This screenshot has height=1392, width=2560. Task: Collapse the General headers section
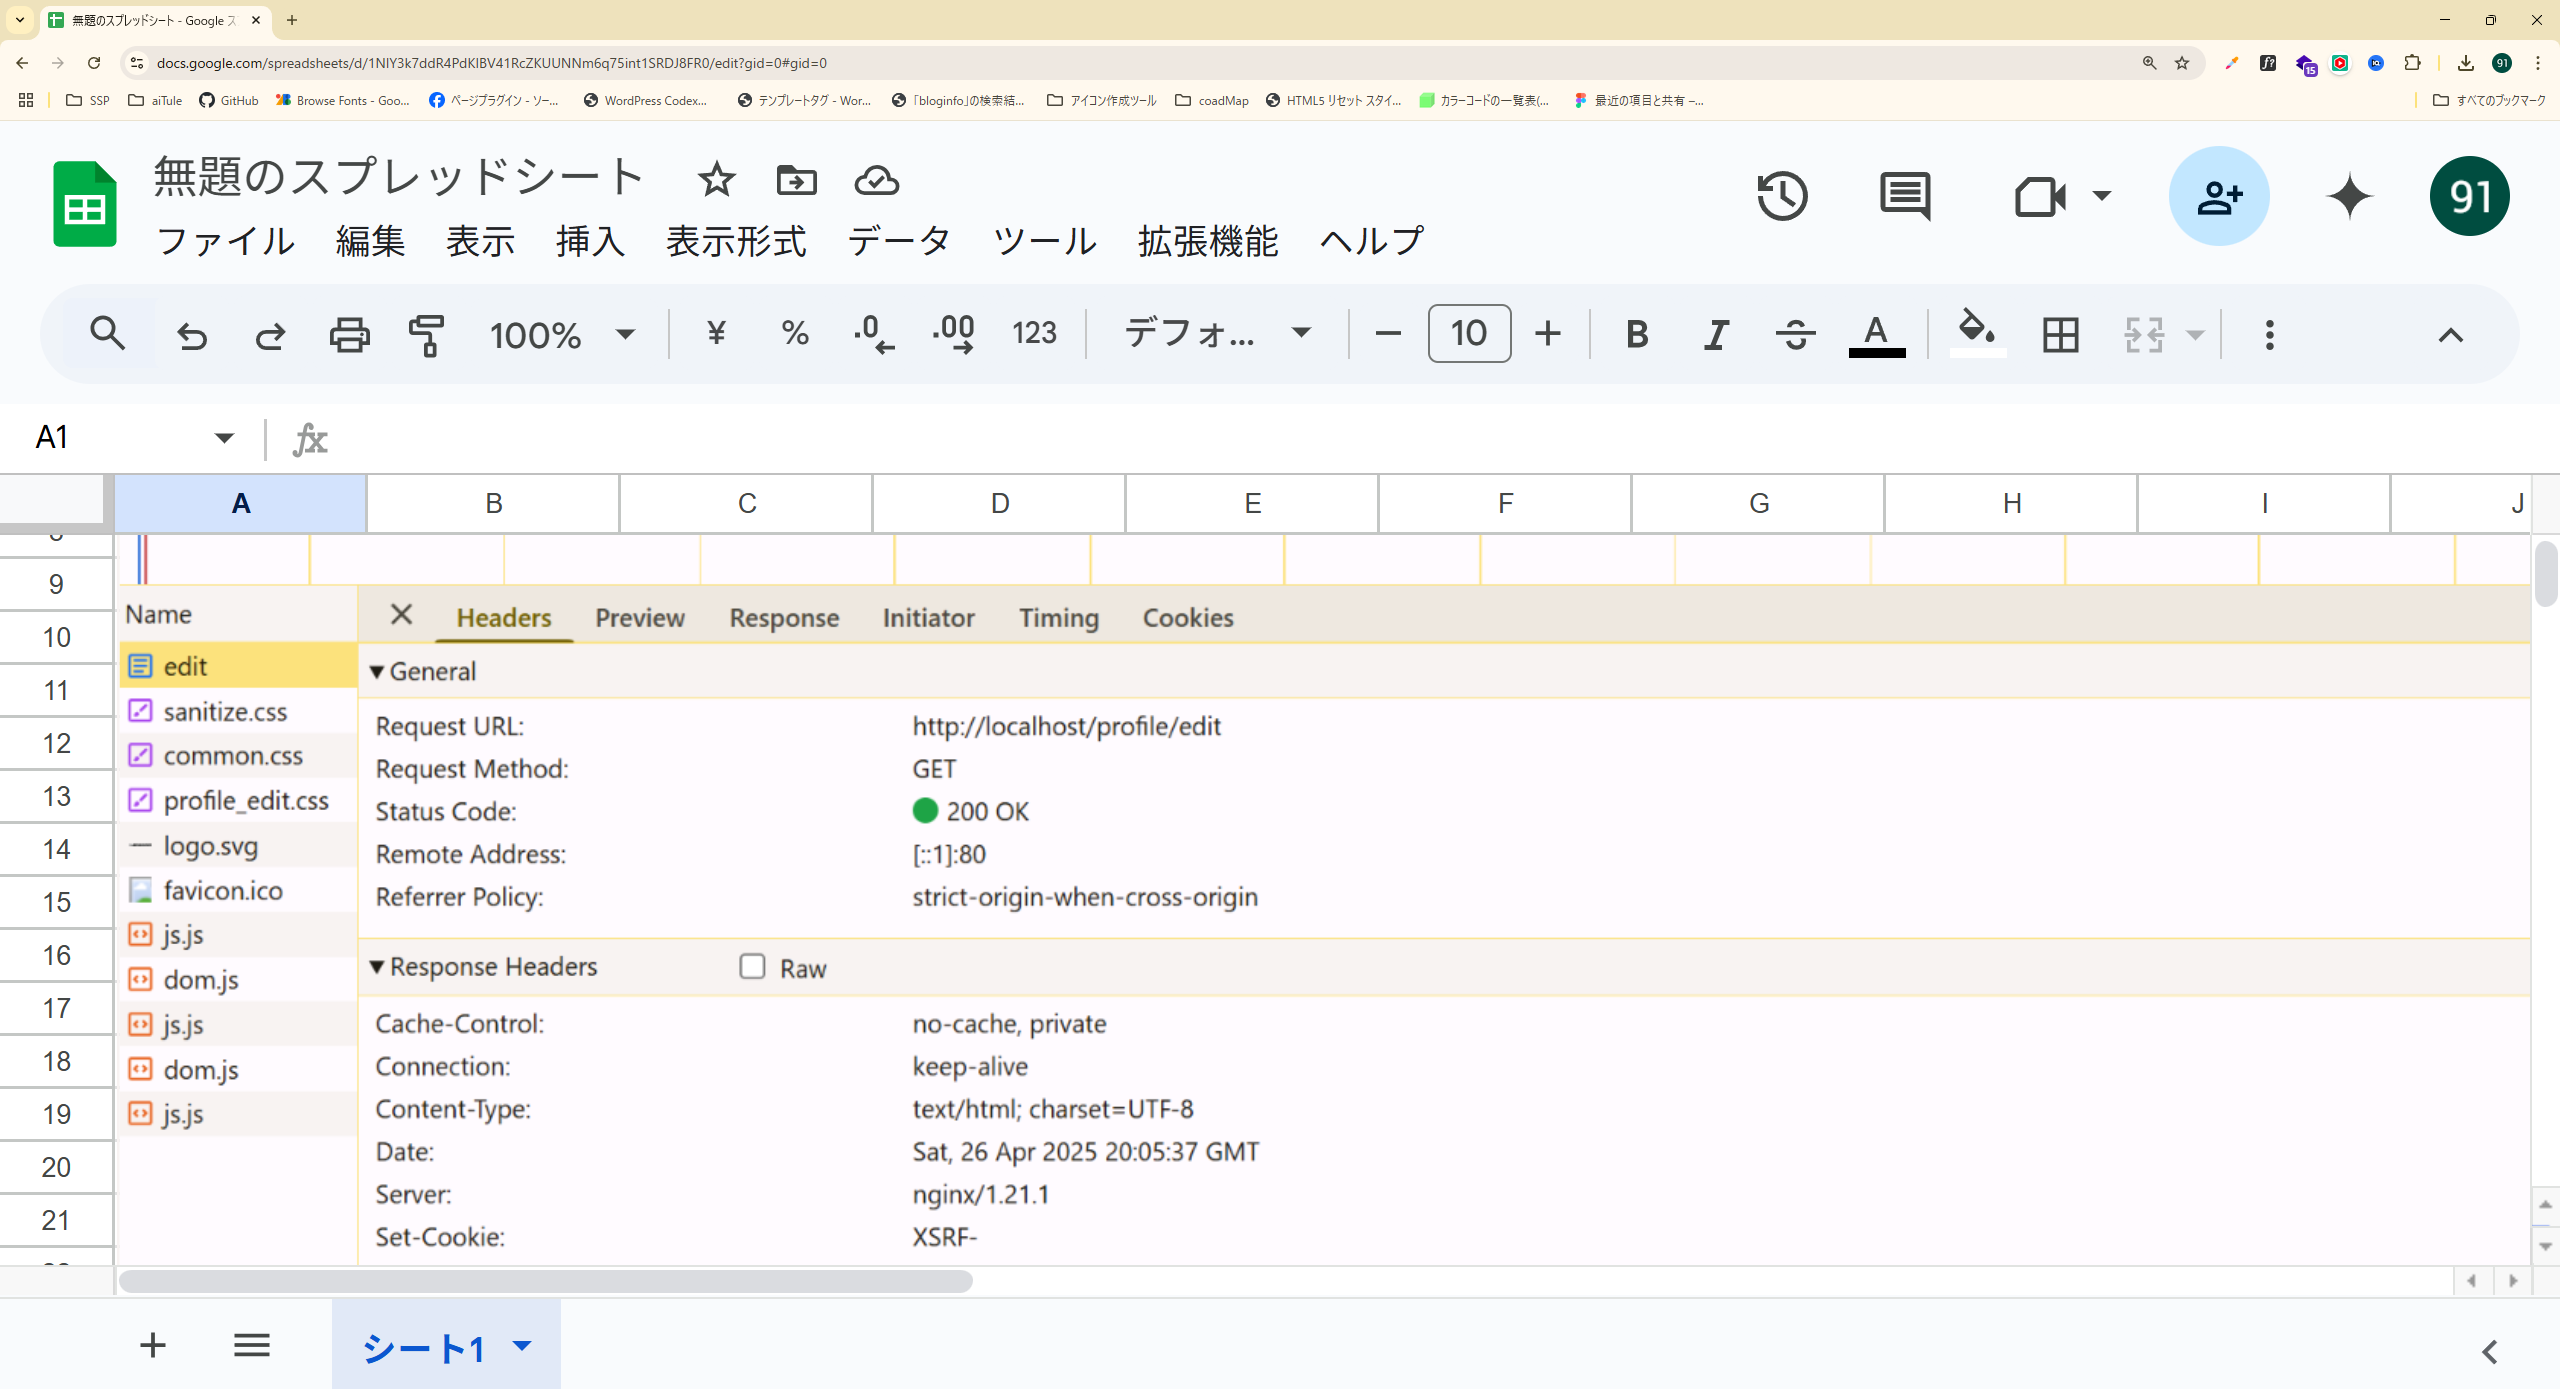pos(377,672)
